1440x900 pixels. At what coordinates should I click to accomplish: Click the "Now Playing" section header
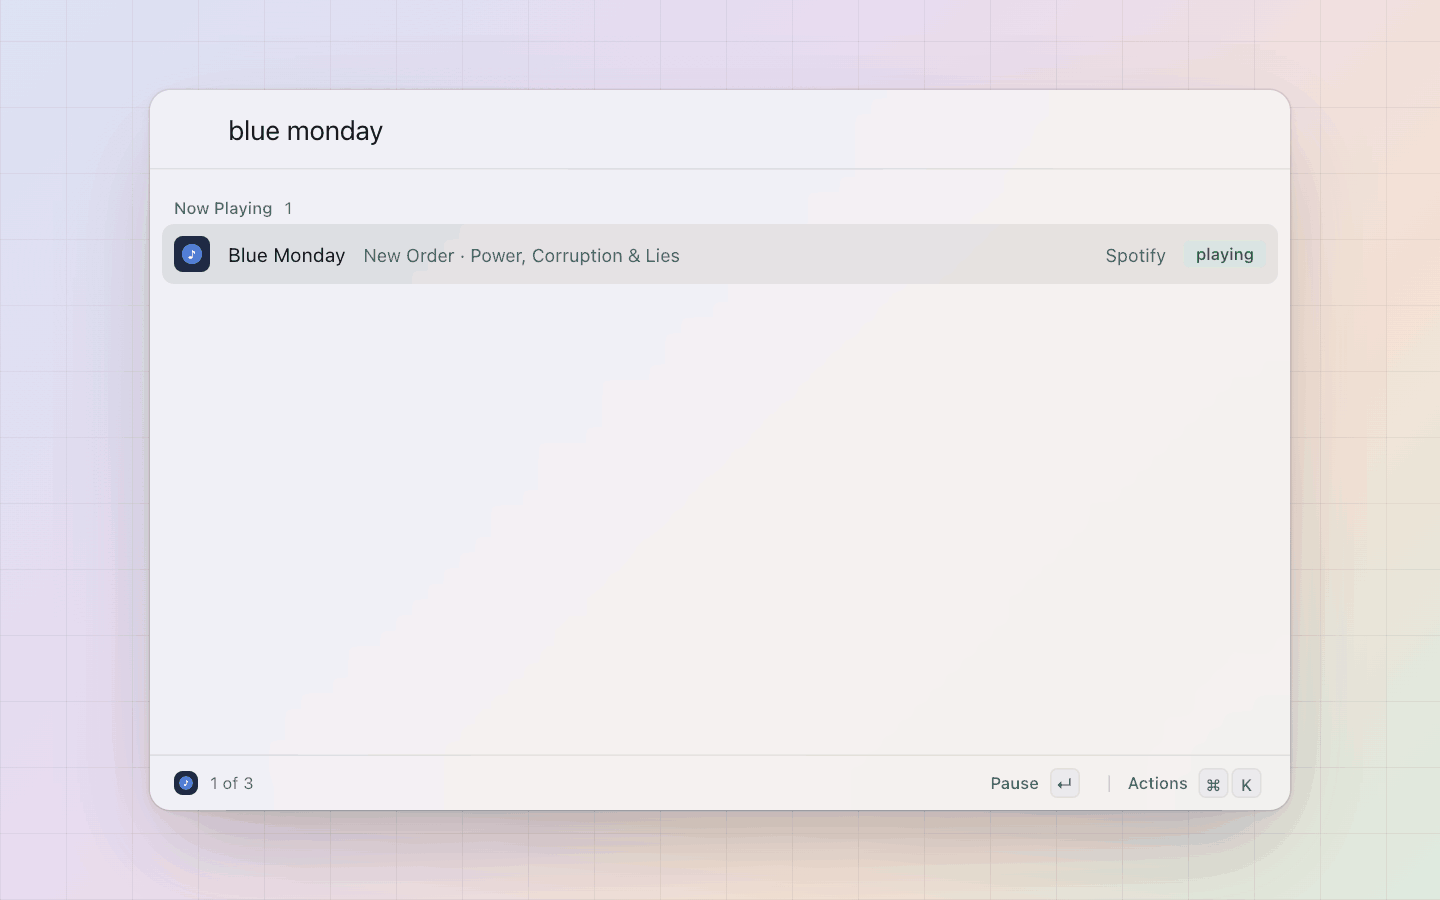(x=223, y=208)
